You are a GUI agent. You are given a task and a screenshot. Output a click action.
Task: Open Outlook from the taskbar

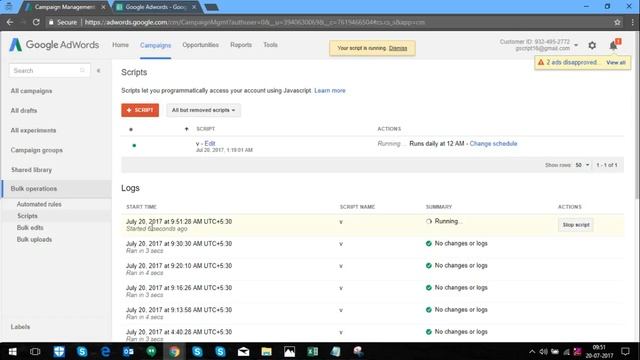point(128,351)
